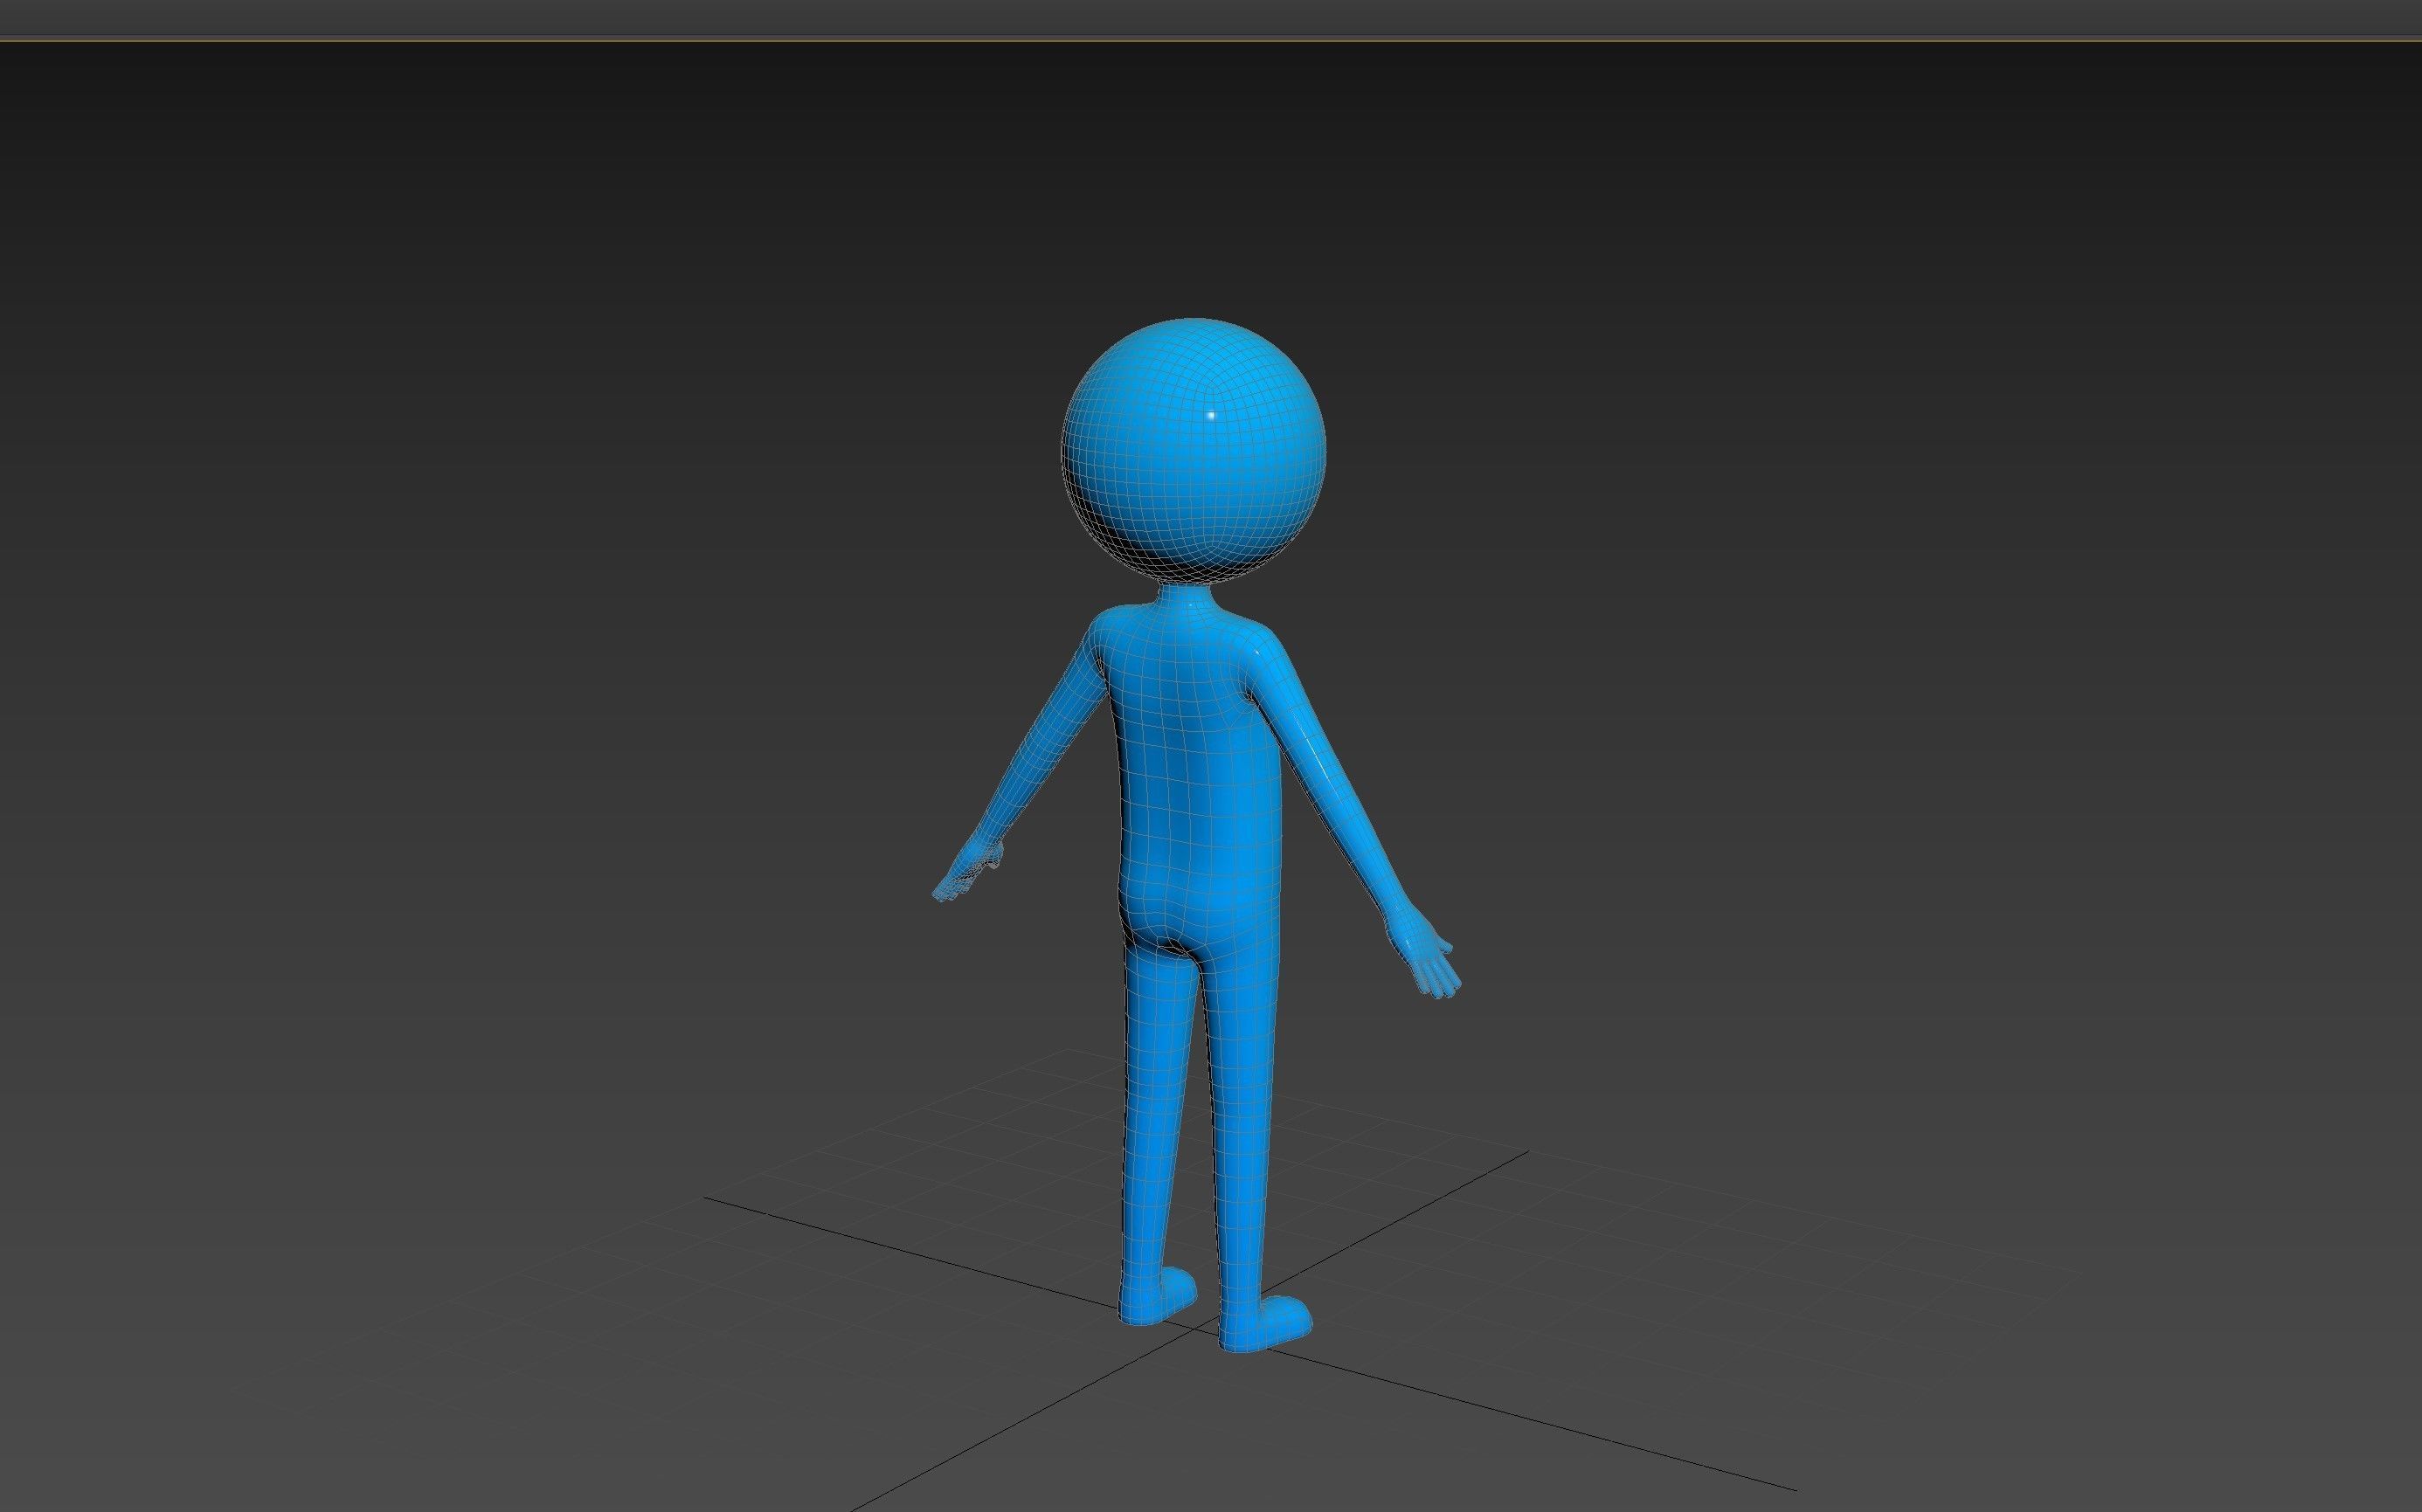Click the yellow viewport border highlight line

(1200, 42)
